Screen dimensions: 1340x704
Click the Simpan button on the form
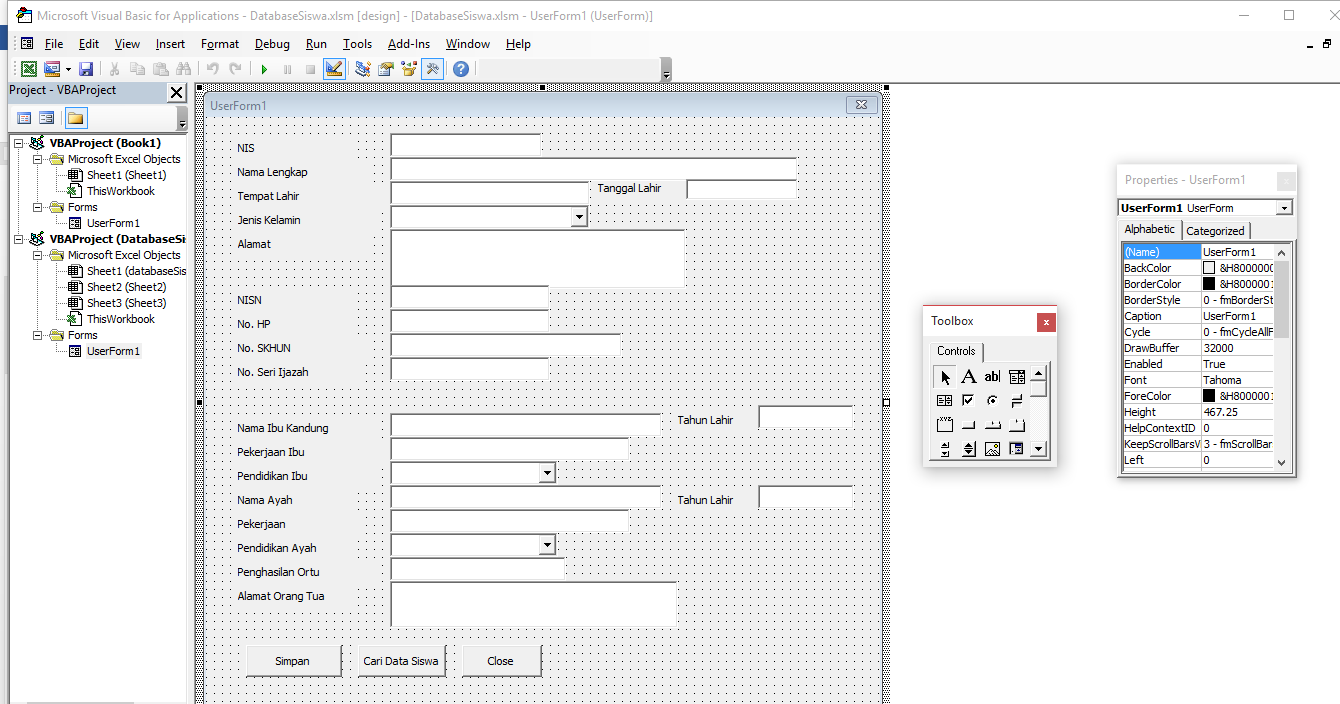point(292,660)
